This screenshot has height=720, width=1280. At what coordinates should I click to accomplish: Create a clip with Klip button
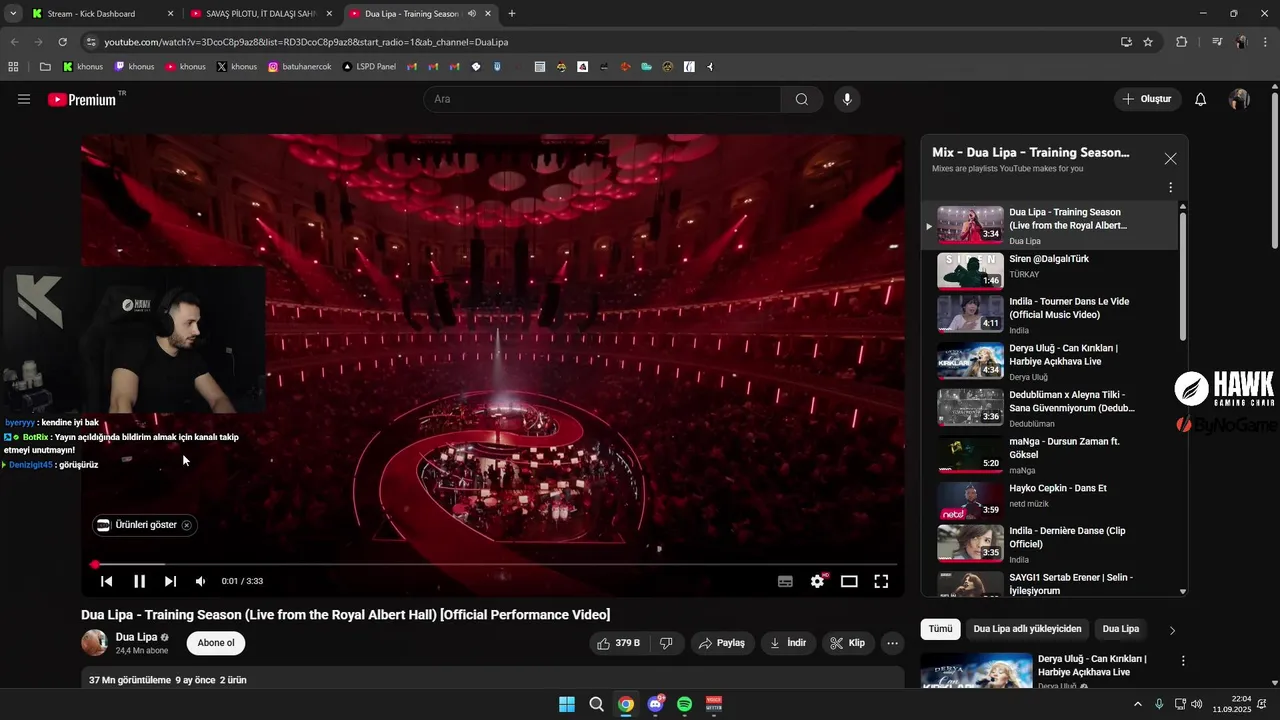coord(848,643)
